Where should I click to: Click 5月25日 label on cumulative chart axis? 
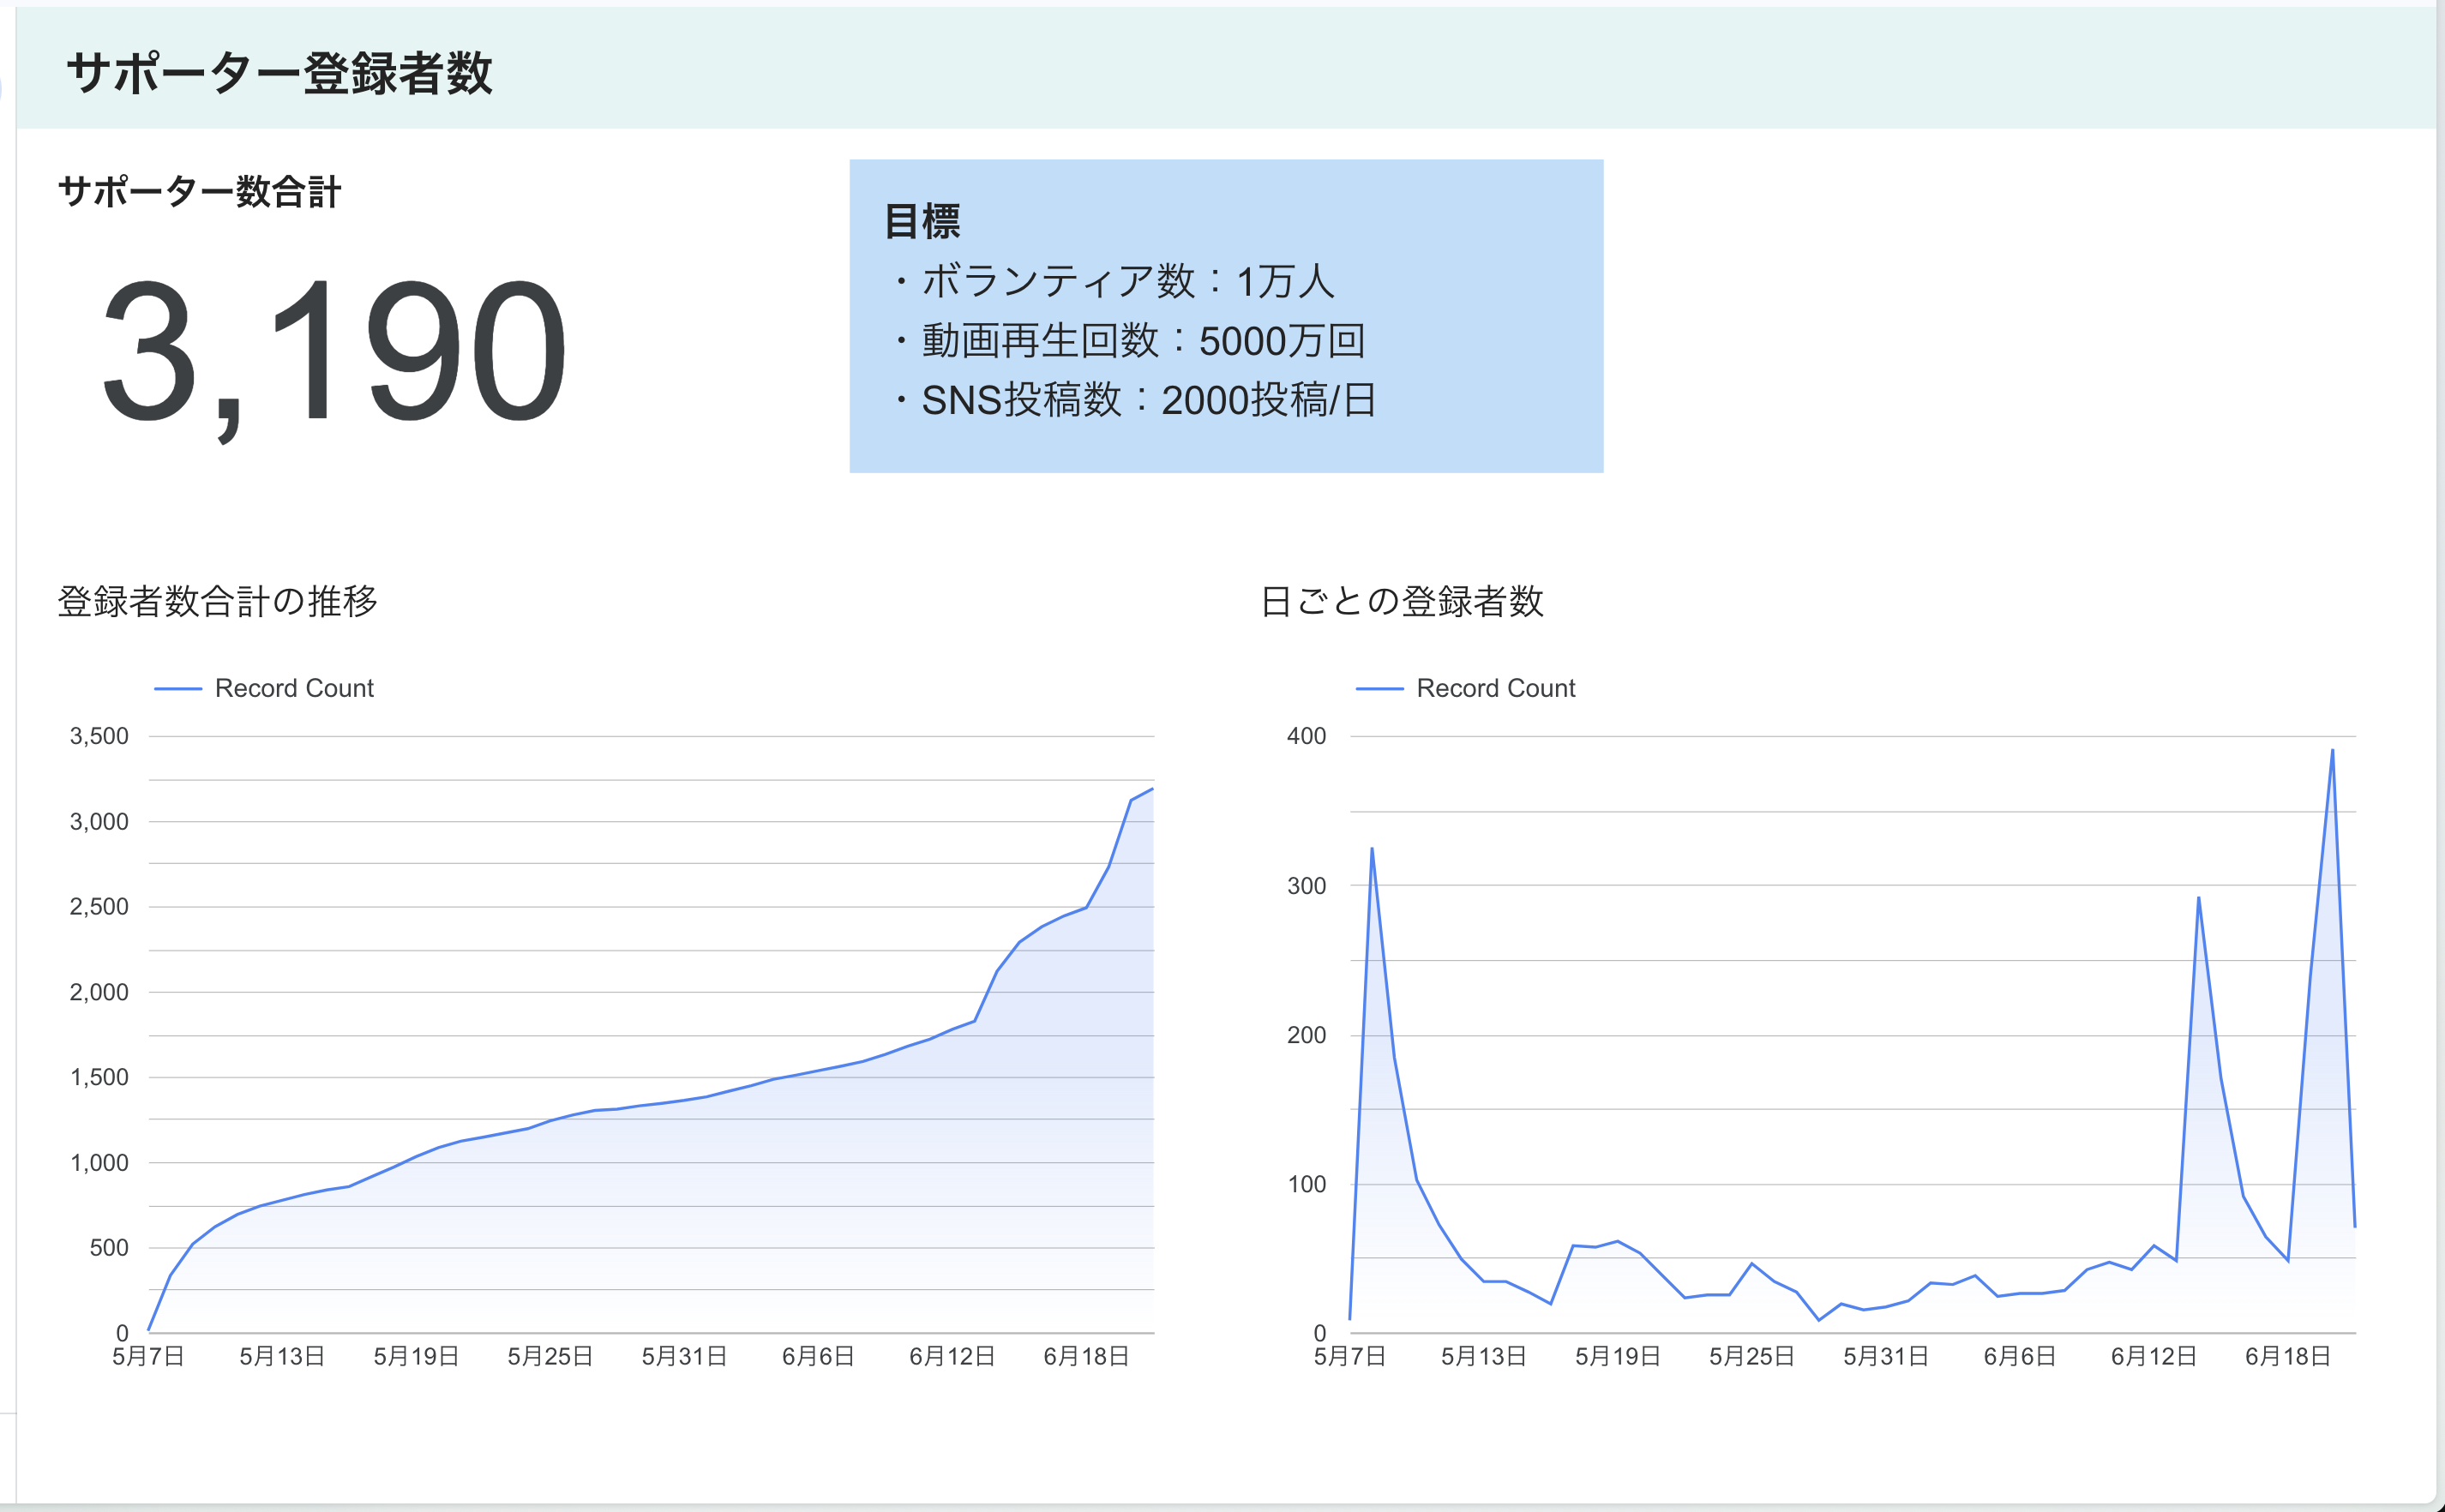(x=550, y=1356)
